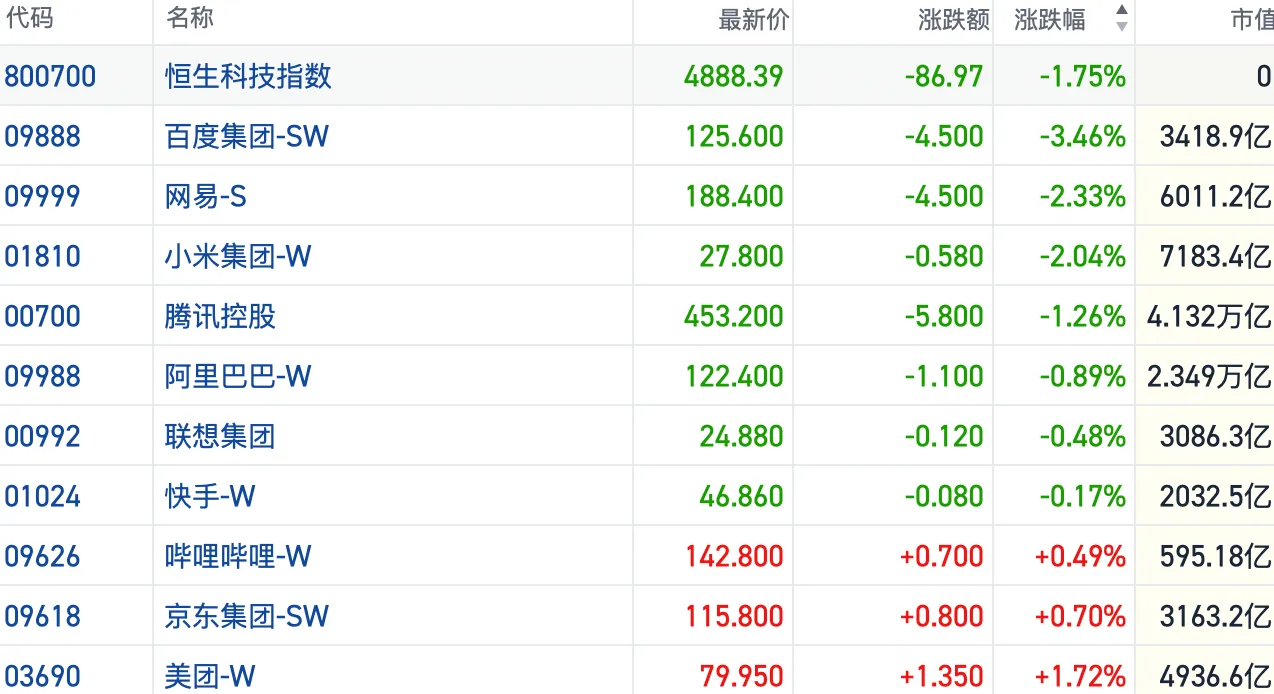Click the 代码 column header
The width and height of the screenshot is (1274, 694).
click(30, 18)
